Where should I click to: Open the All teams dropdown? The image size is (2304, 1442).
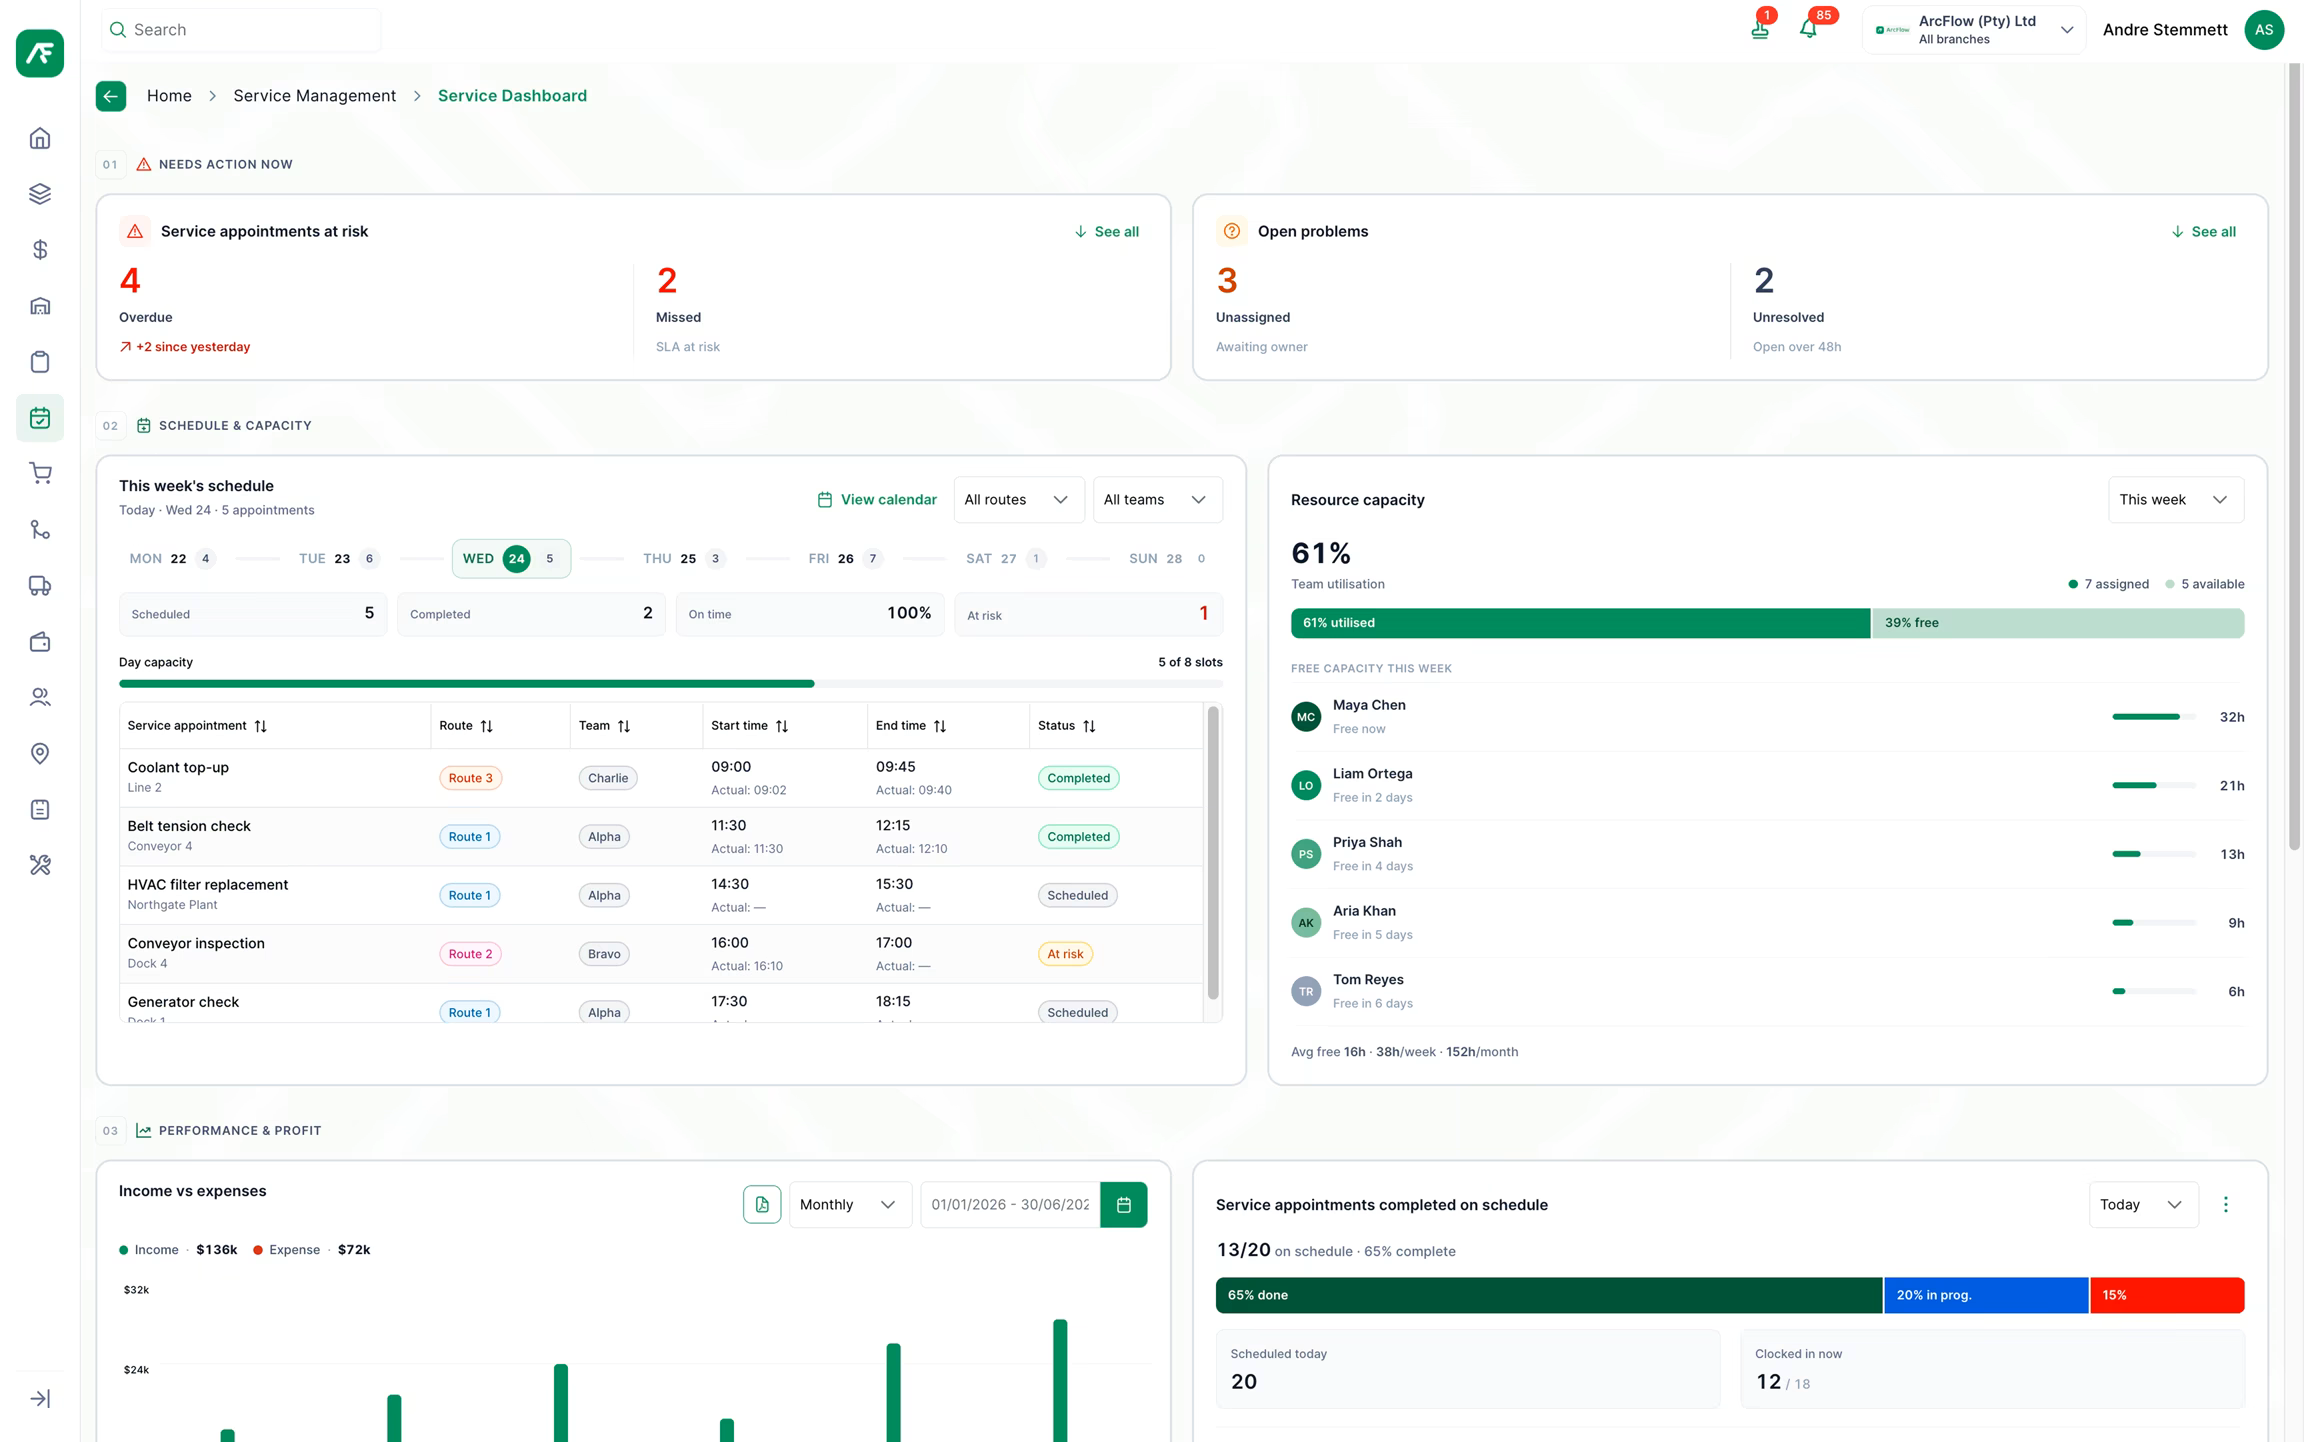(x=1157, y=500)
